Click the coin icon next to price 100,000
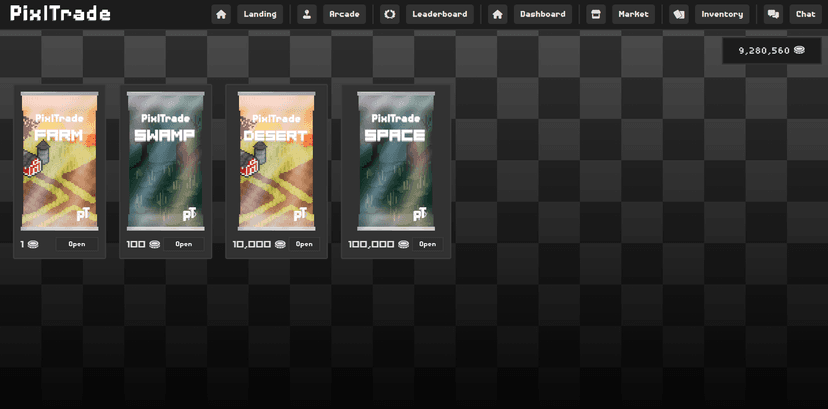Viewport: 828px width, 409px height. point(403,244)
